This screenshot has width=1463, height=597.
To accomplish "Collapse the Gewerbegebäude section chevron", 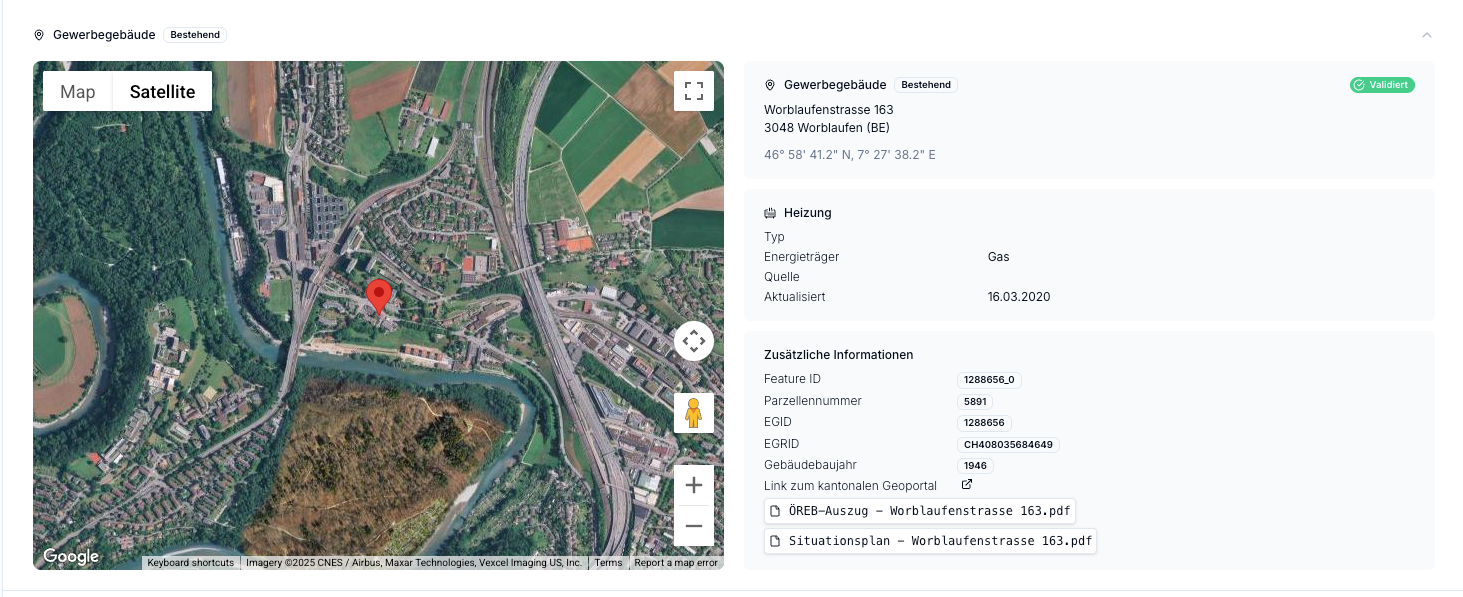I will [x=1427, y=35].
